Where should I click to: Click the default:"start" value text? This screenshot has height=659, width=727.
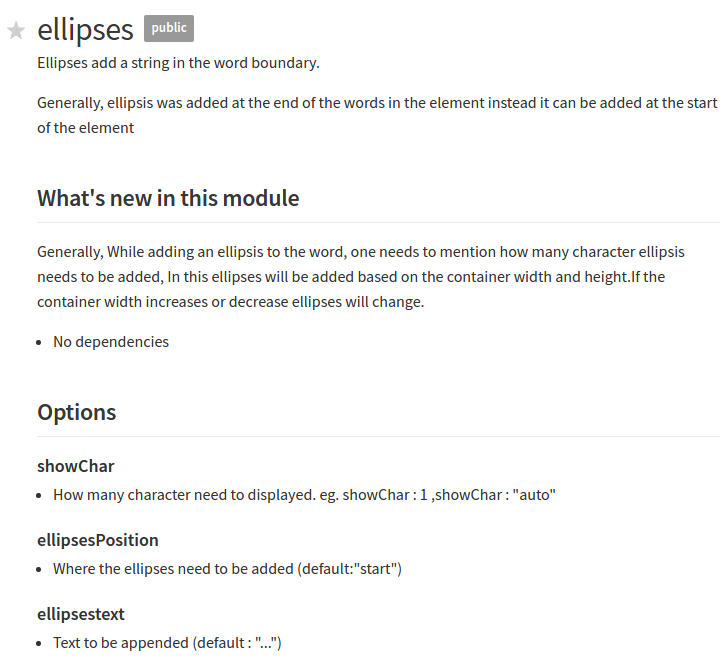[349, 569]
